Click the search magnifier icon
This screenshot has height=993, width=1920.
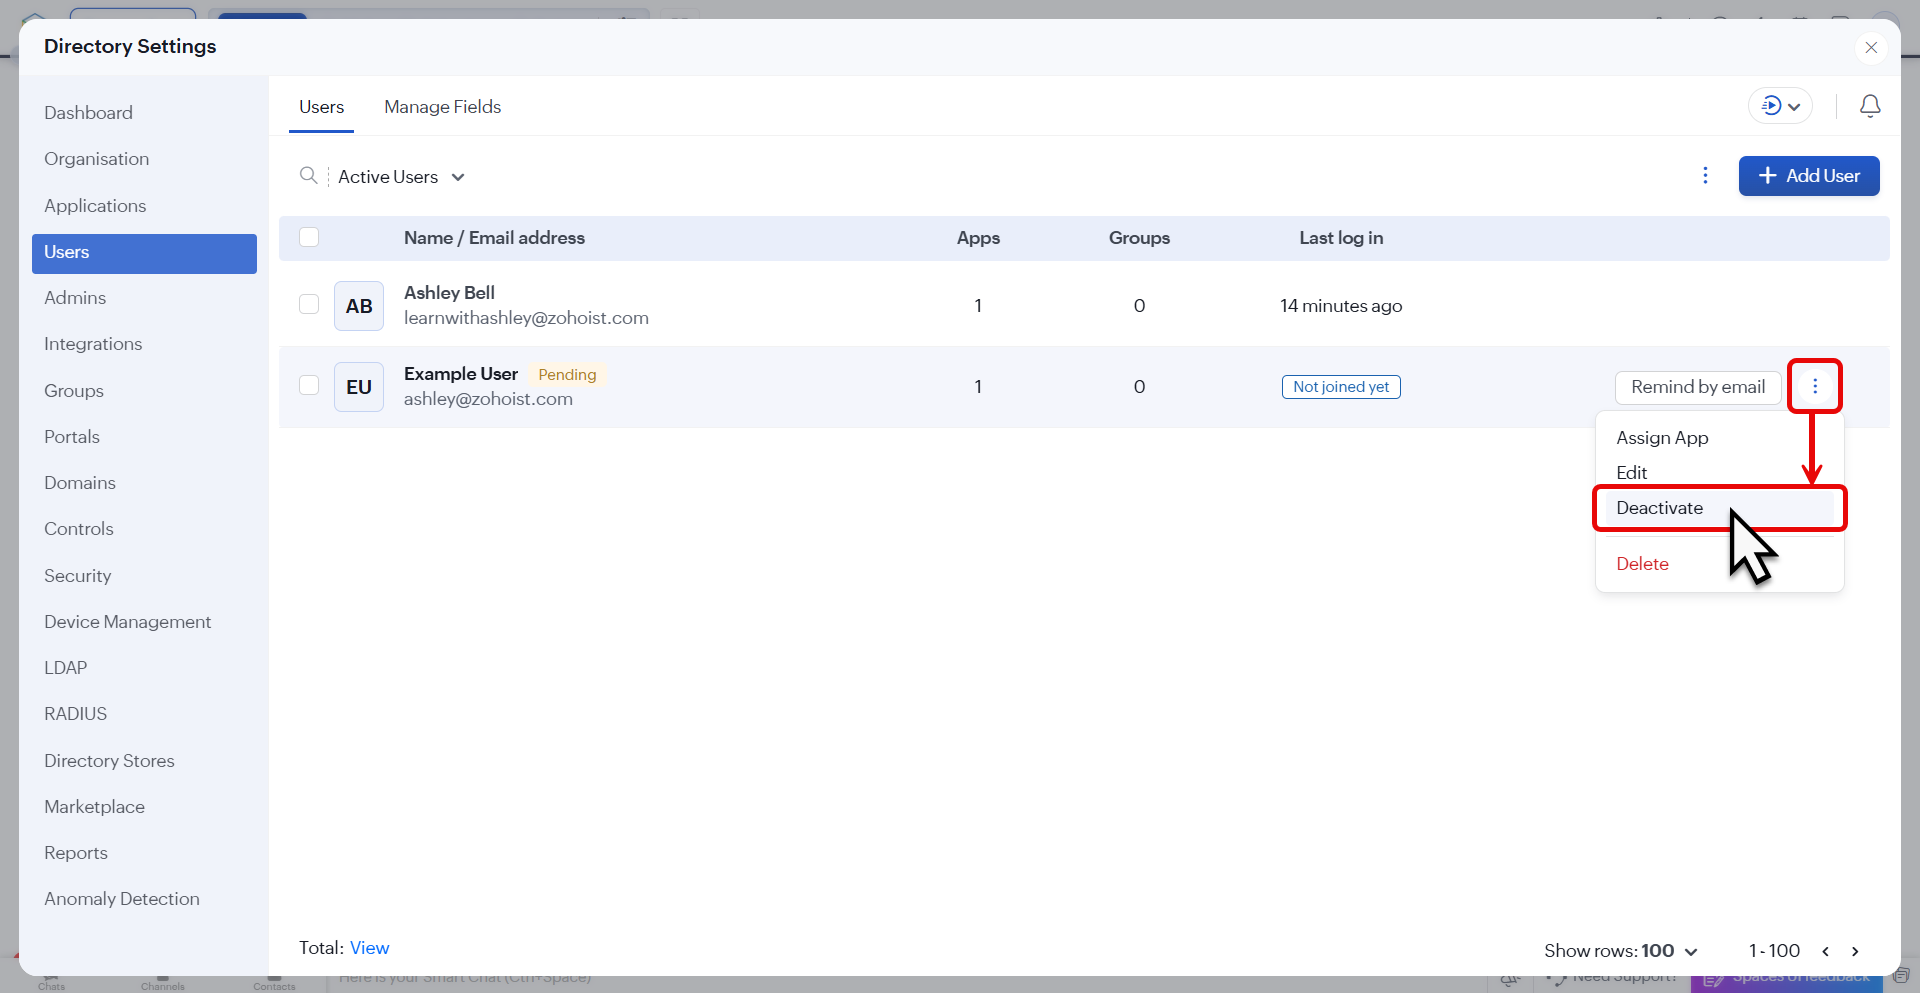click(308, 176)
